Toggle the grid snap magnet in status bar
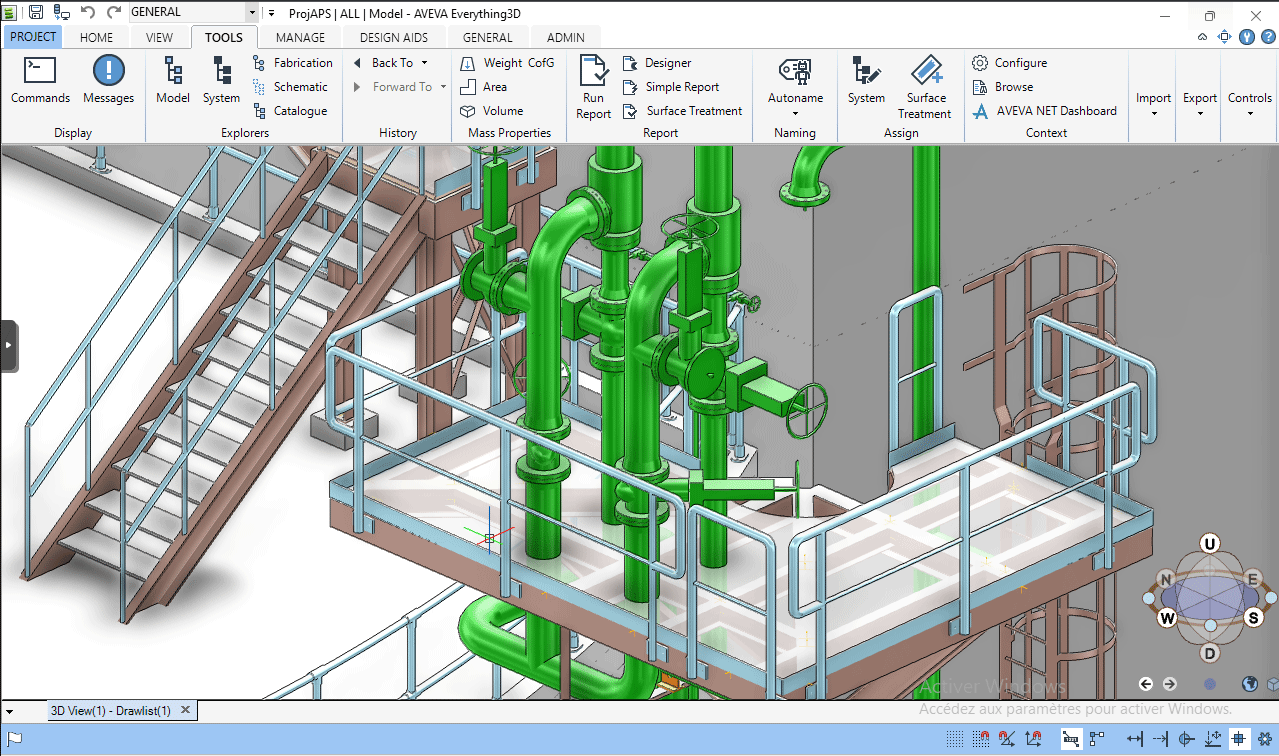 982,739
